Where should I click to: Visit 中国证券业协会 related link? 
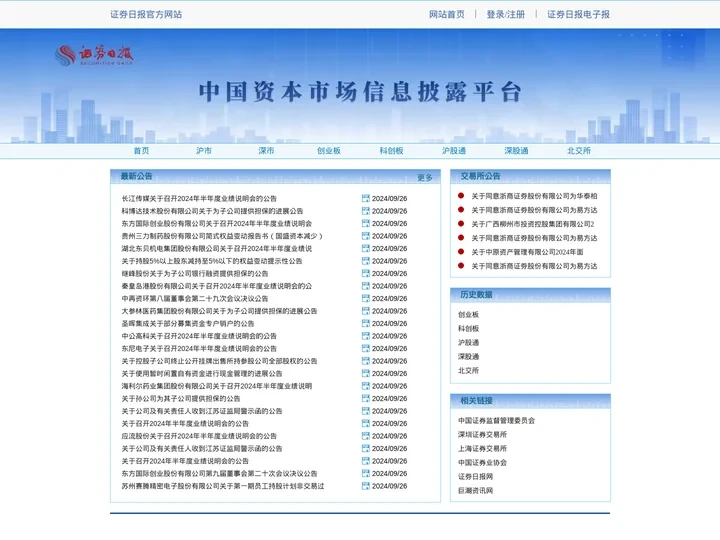coord(482,462)
